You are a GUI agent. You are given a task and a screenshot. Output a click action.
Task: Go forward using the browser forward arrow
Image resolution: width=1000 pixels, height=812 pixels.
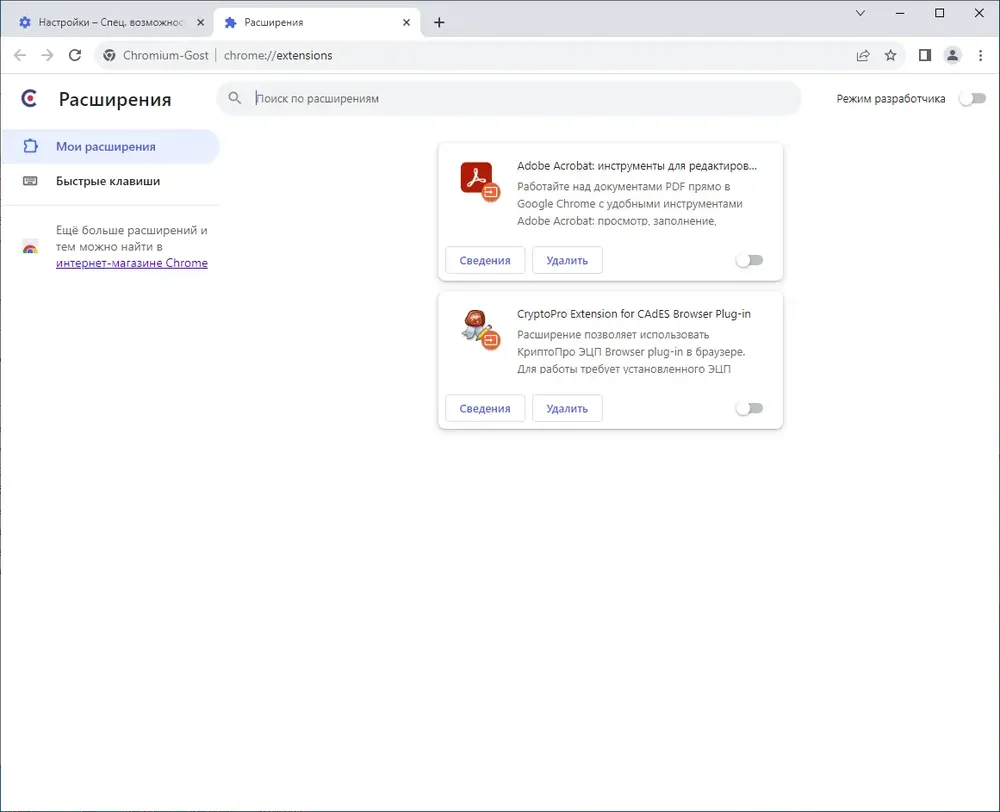click(x=47, y=55)
